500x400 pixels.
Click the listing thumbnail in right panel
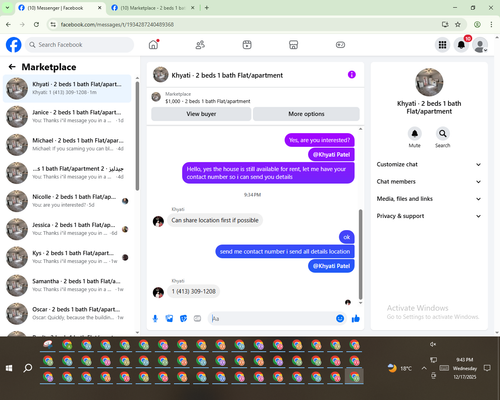pyautogui.click(x=429, y=82)
